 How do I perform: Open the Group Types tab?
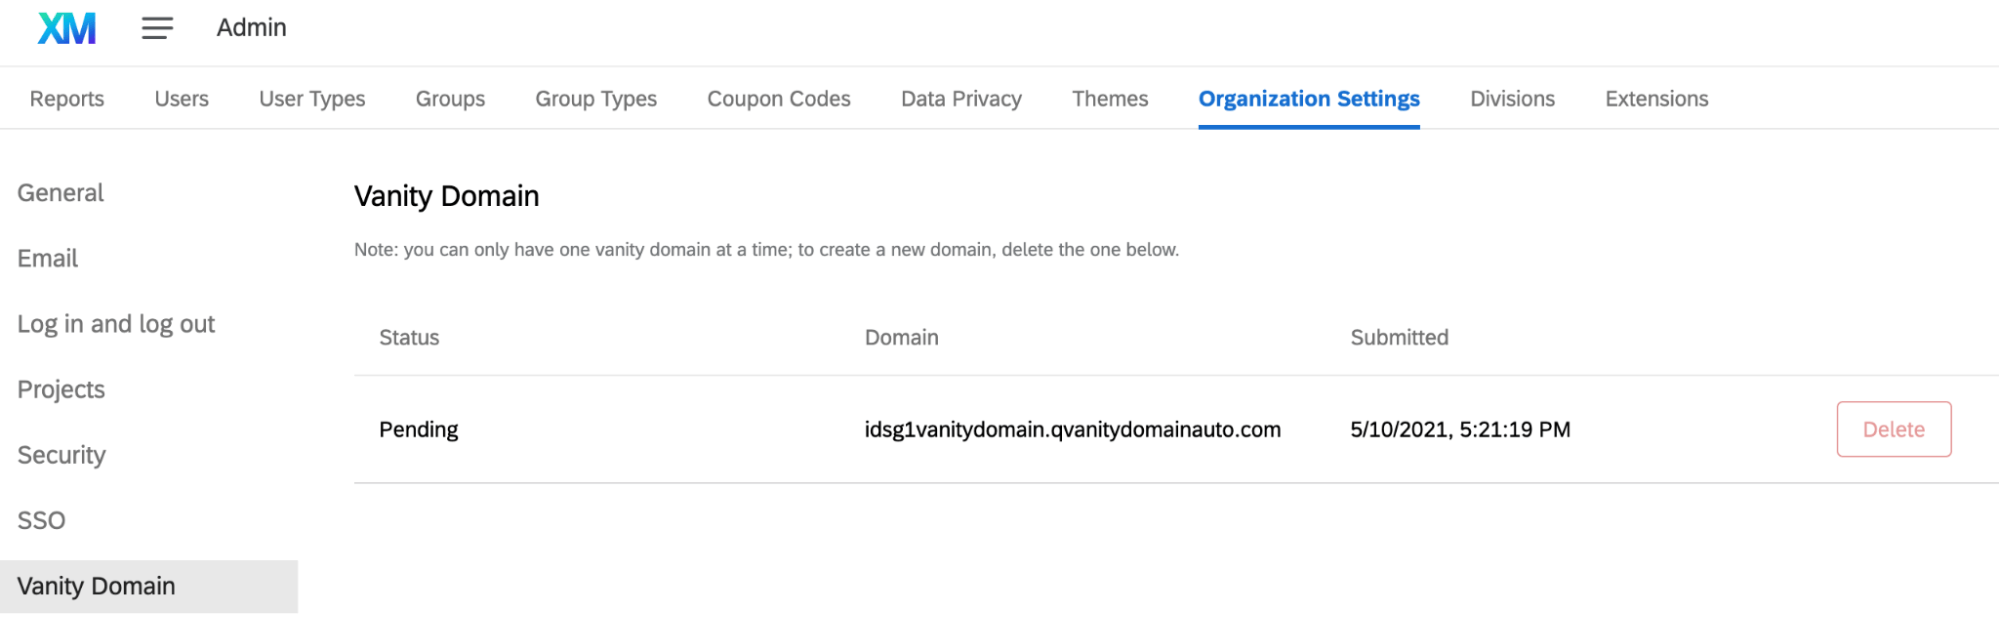tap(596, 98)
